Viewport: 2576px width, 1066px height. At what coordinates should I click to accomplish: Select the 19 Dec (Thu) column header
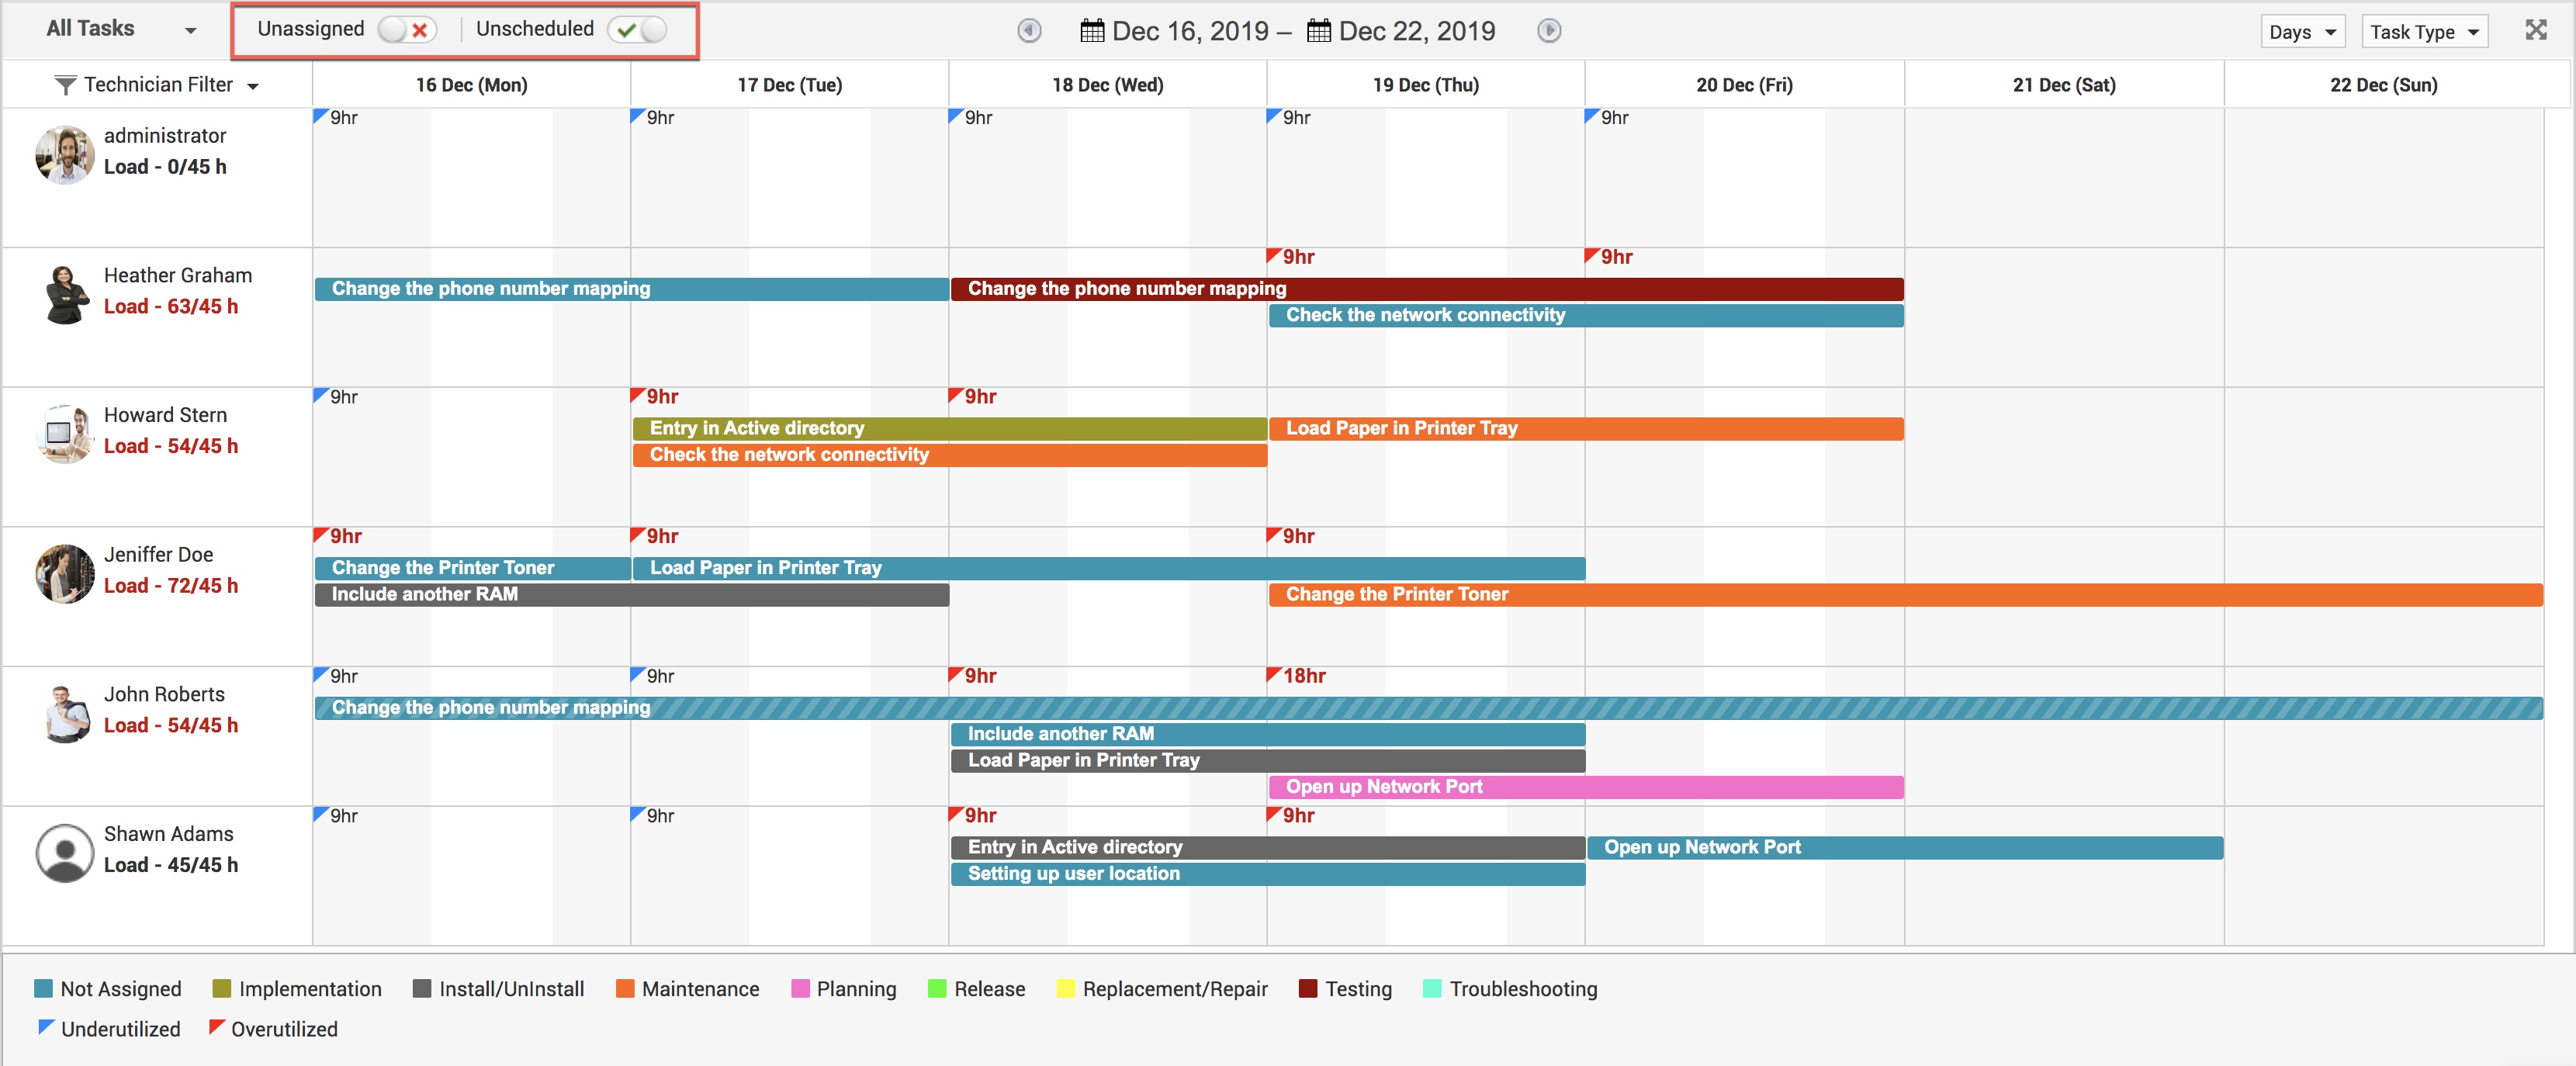click(1425, 85)
